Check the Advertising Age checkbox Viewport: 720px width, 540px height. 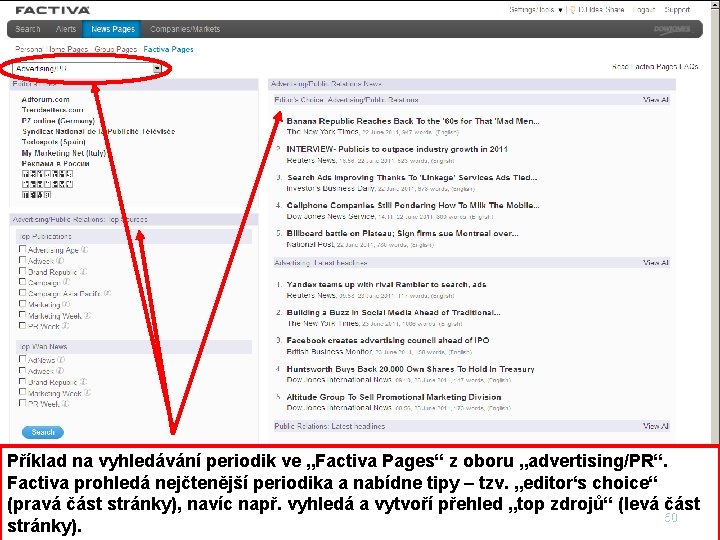[22, 249]
